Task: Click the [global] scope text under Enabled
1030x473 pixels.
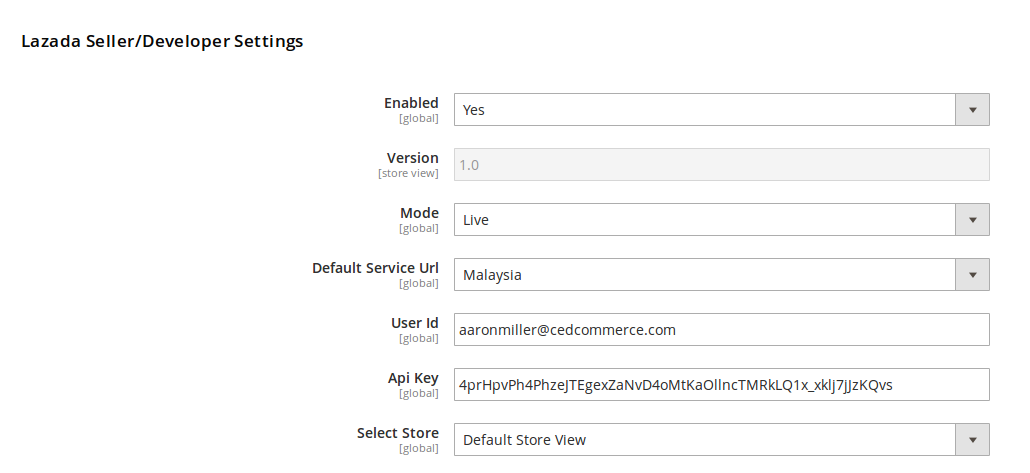Action: (418, 118)
